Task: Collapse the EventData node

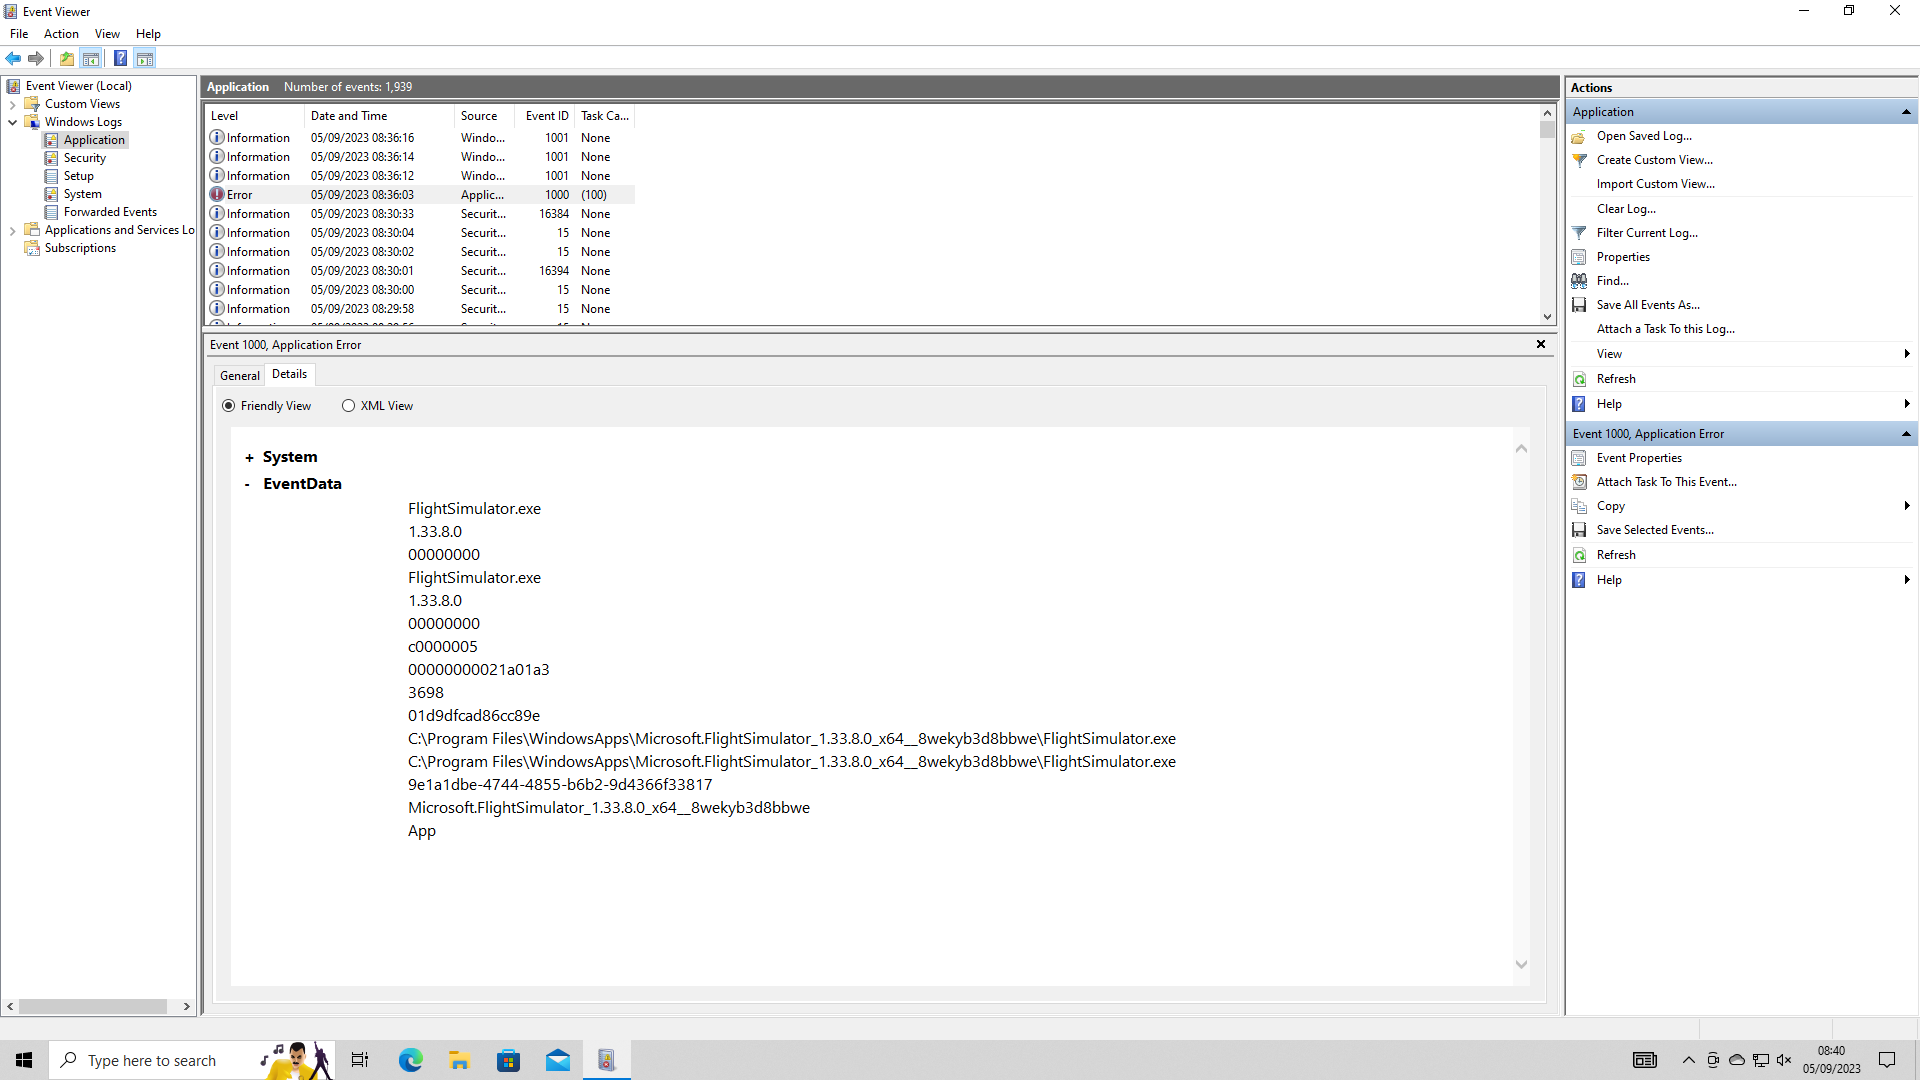Action: (248, 485)
